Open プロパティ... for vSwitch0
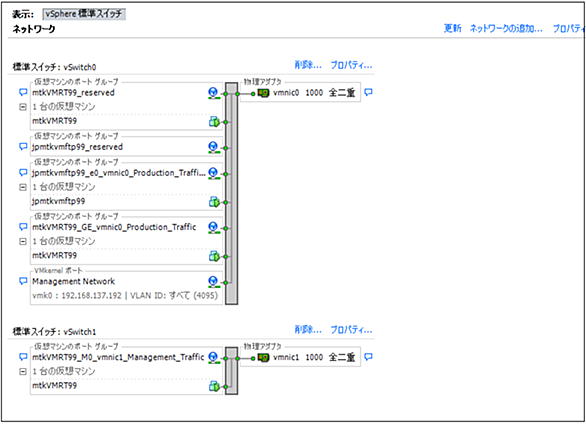The image size is (586, 424). [x=351, y=65]
